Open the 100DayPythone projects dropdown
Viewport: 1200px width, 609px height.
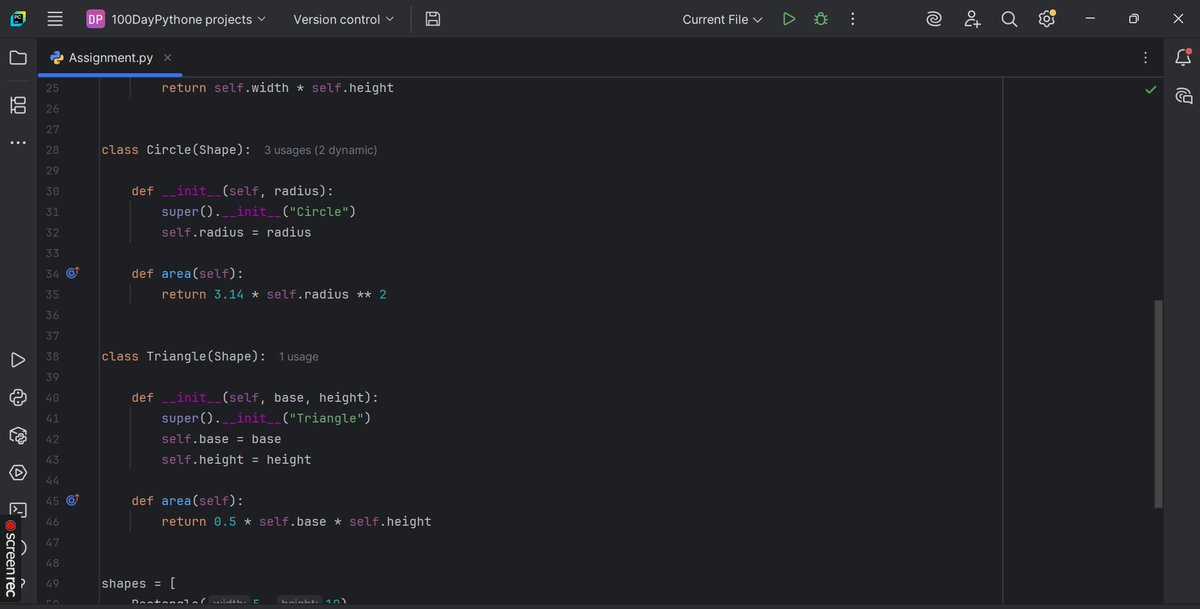click(x=176, y=19)
